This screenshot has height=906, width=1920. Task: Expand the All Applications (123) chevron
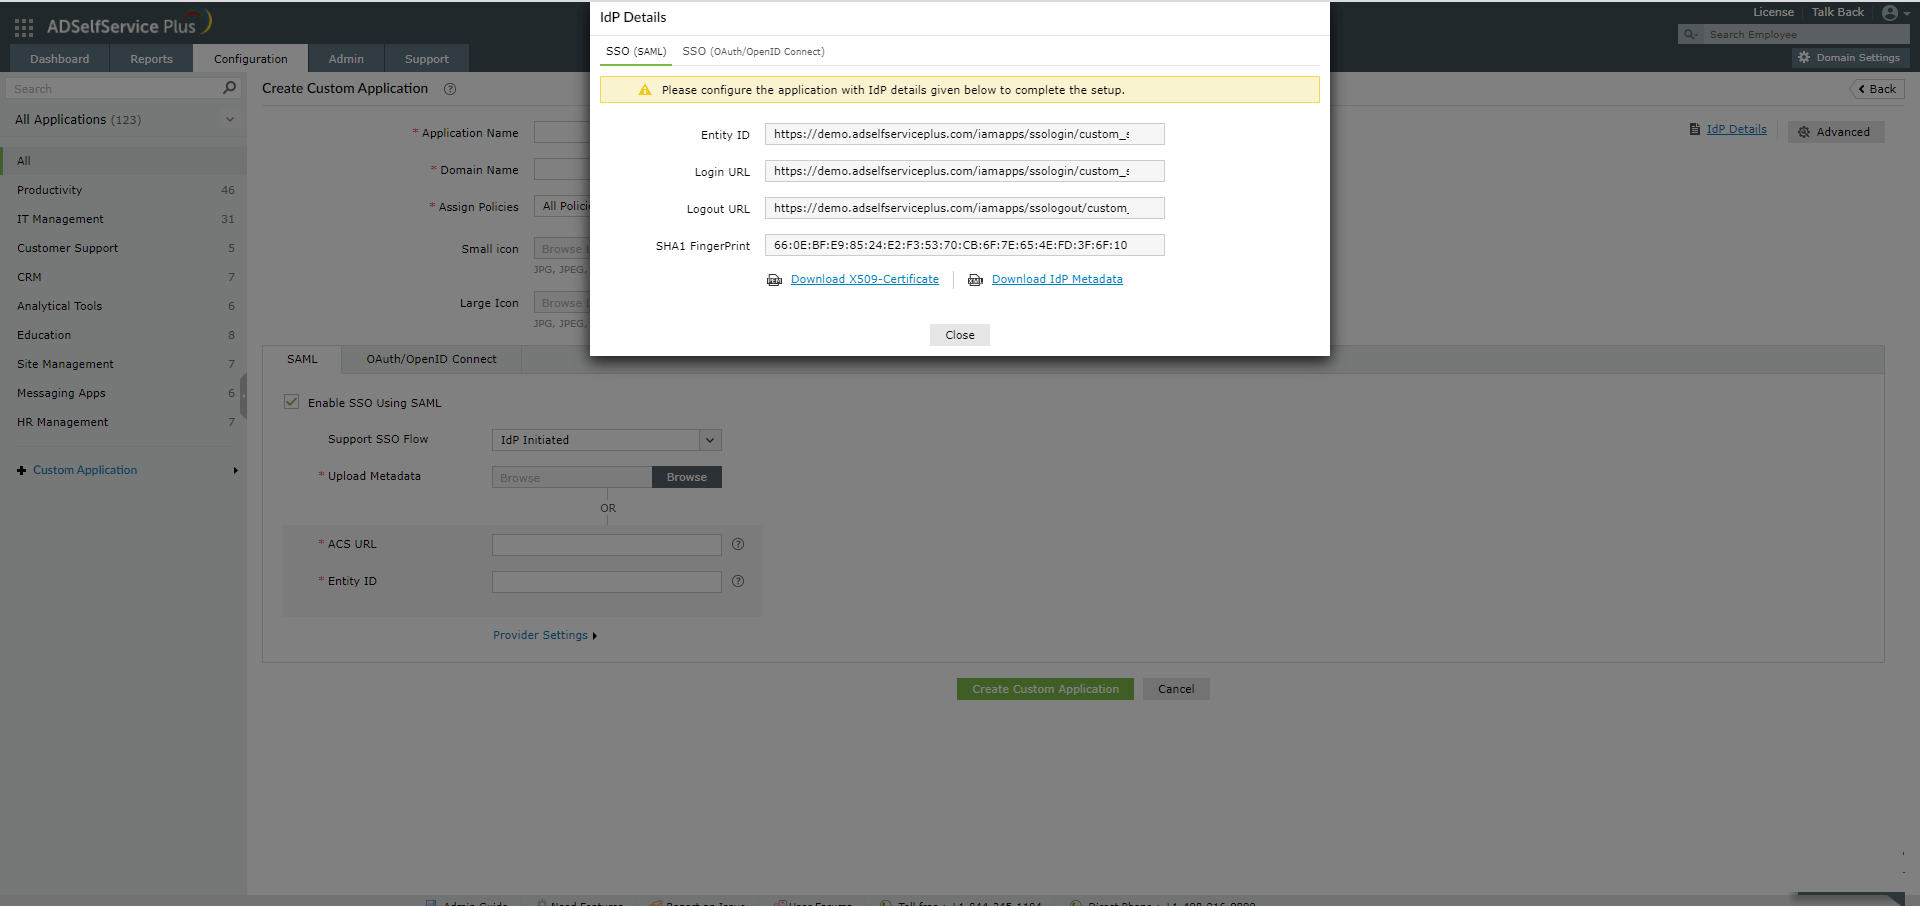click(230, 120)
